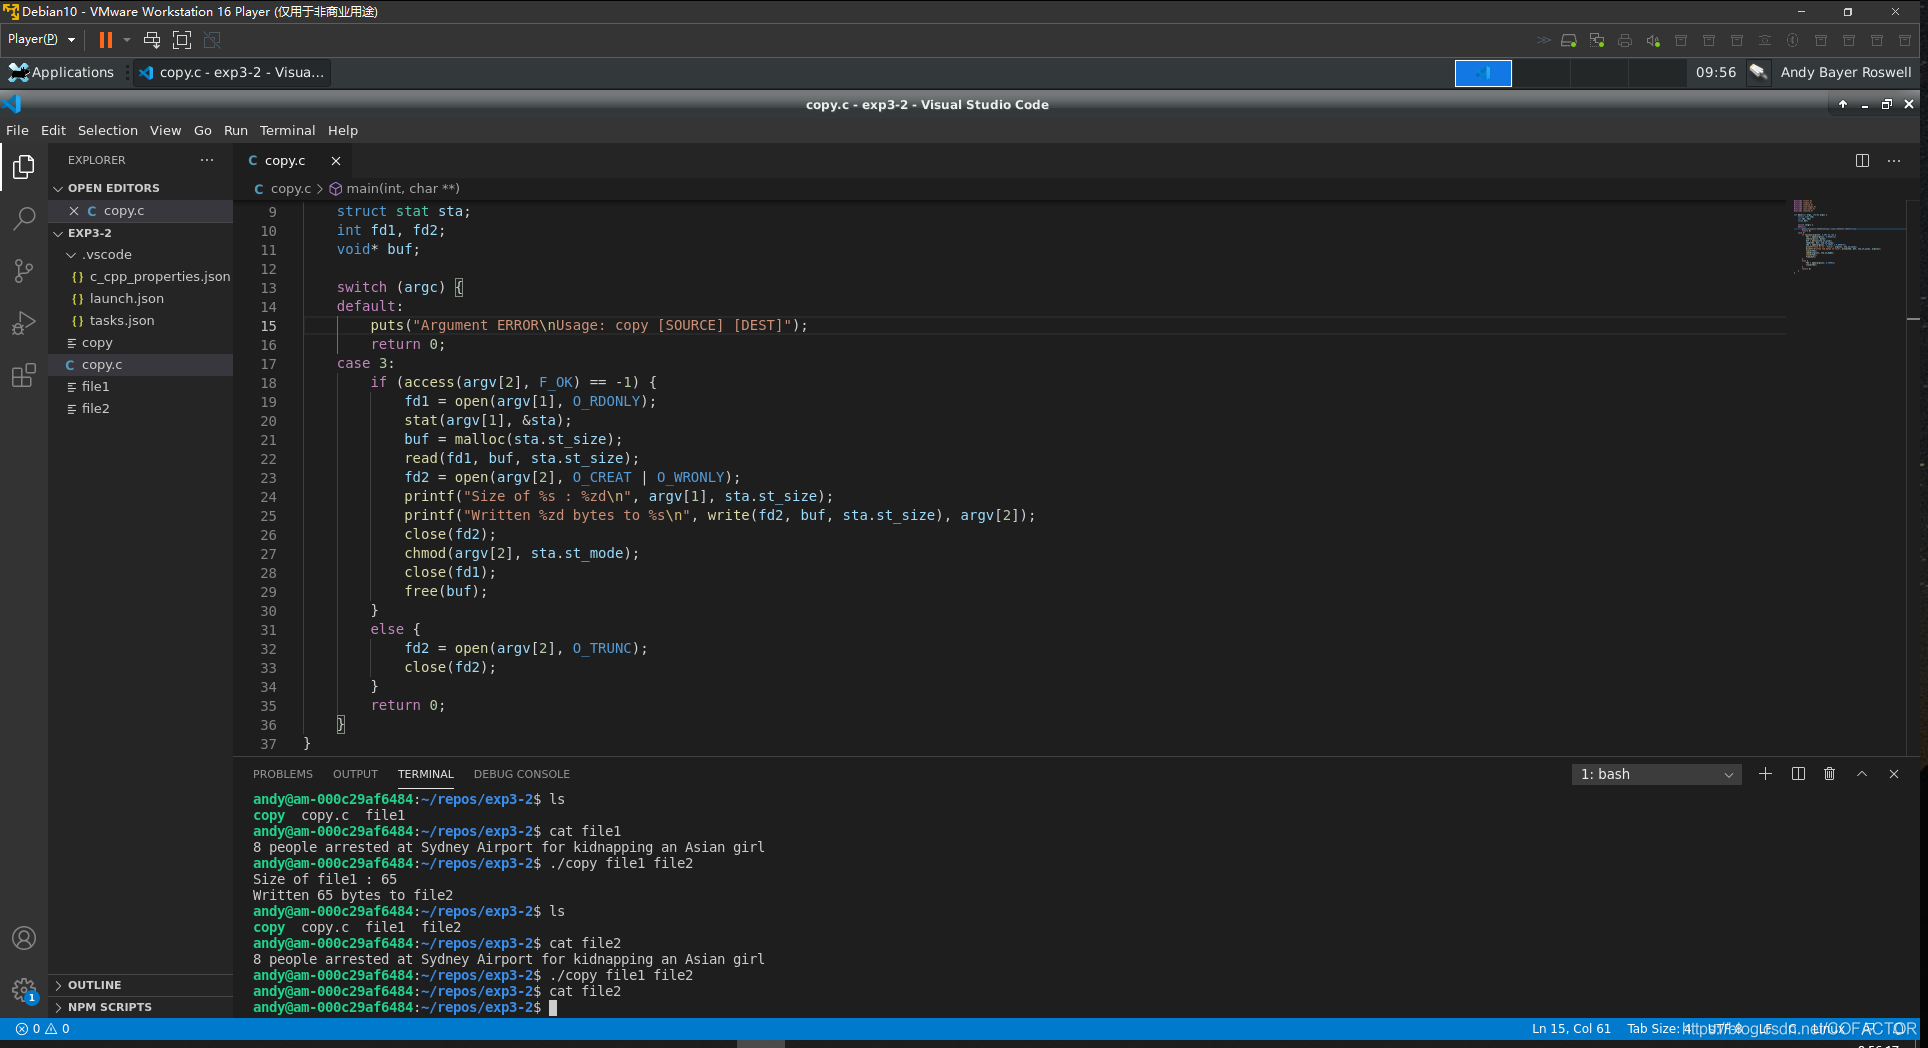
Task: Kill the terminal with trash icon
Action: pyautogui.click(x=1830, y=774)
